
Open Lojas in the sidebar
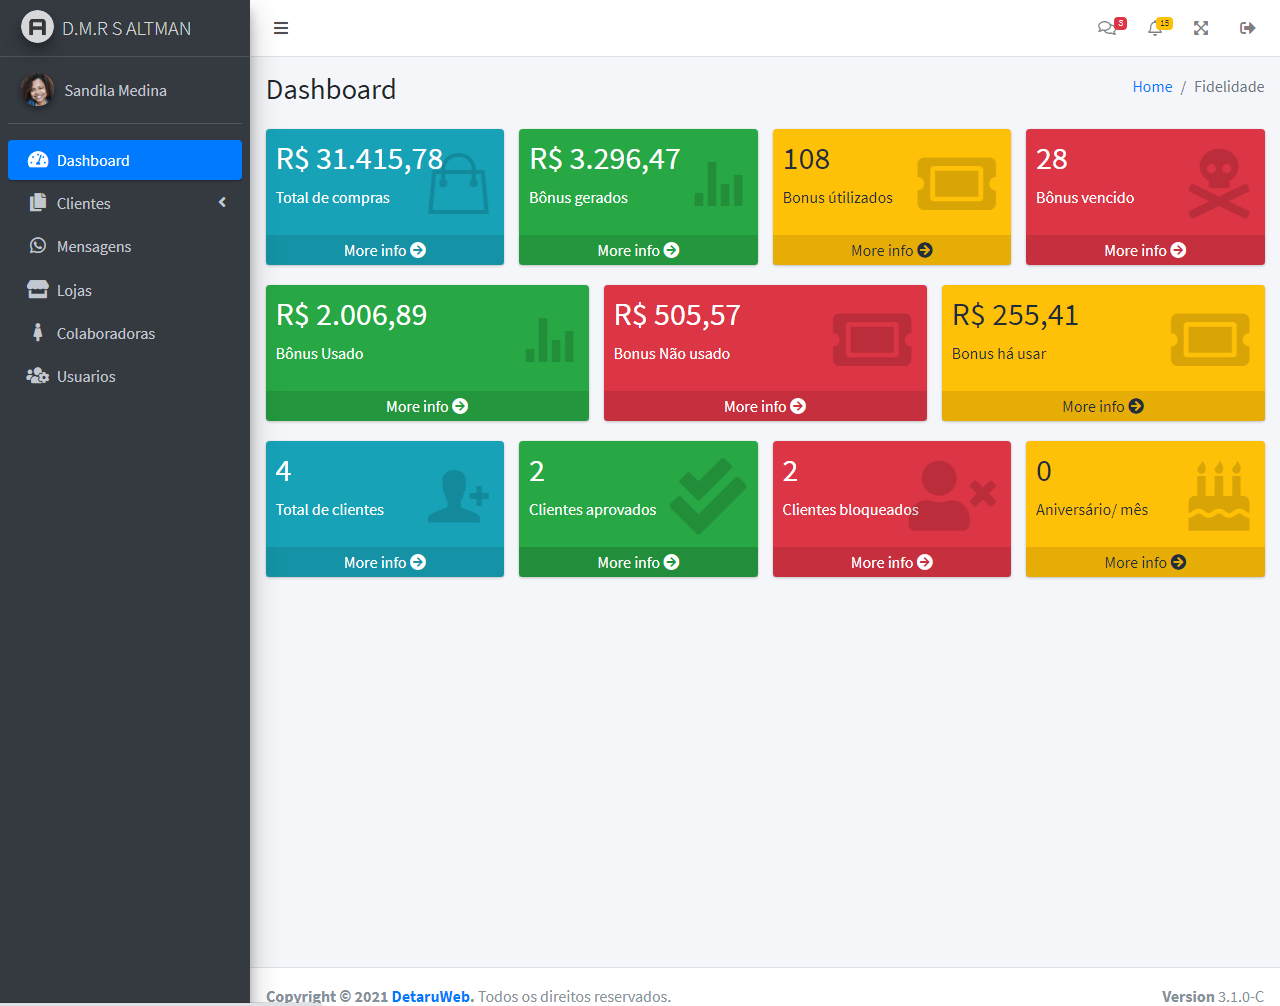coord(125,290)
